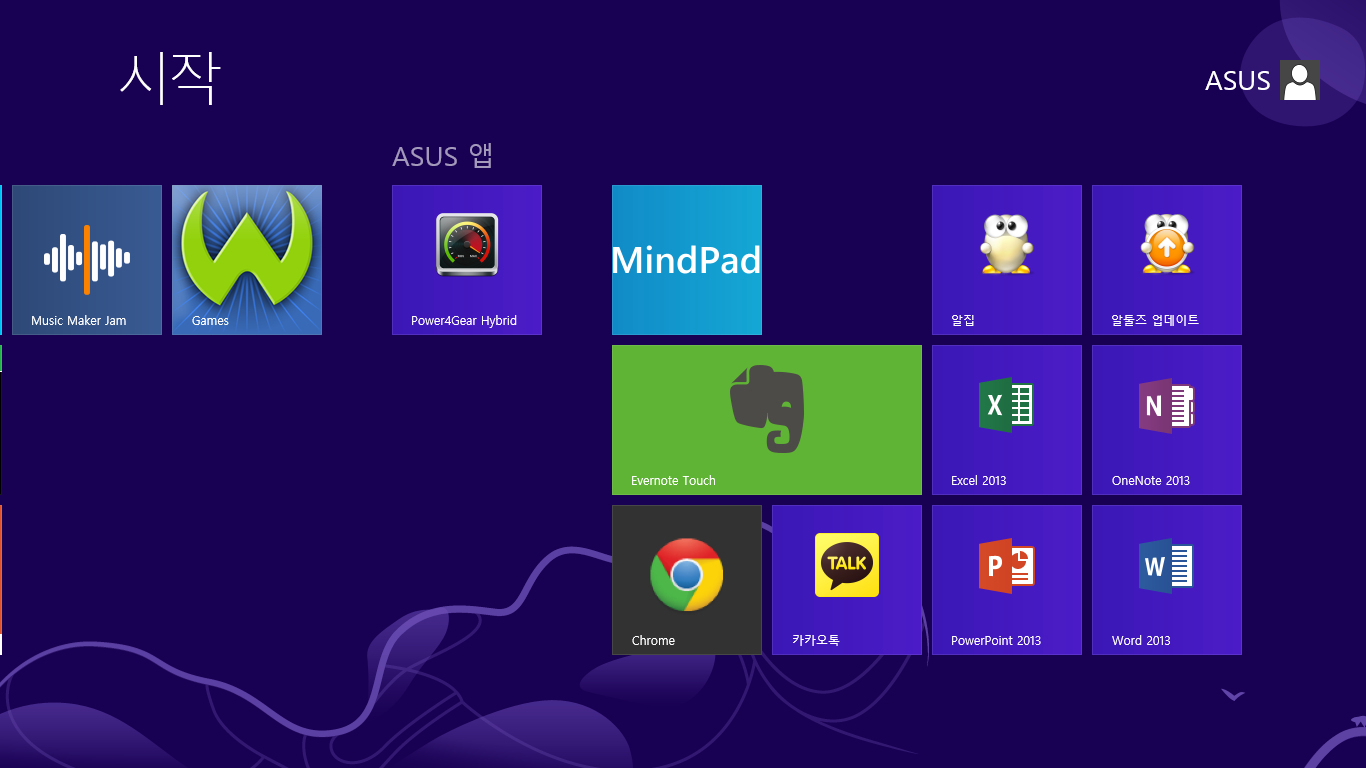Open 알집 (ALZip) tile
This screenshot has height=768, width=1366.
pyautogui.click(x=1007, y=260)
